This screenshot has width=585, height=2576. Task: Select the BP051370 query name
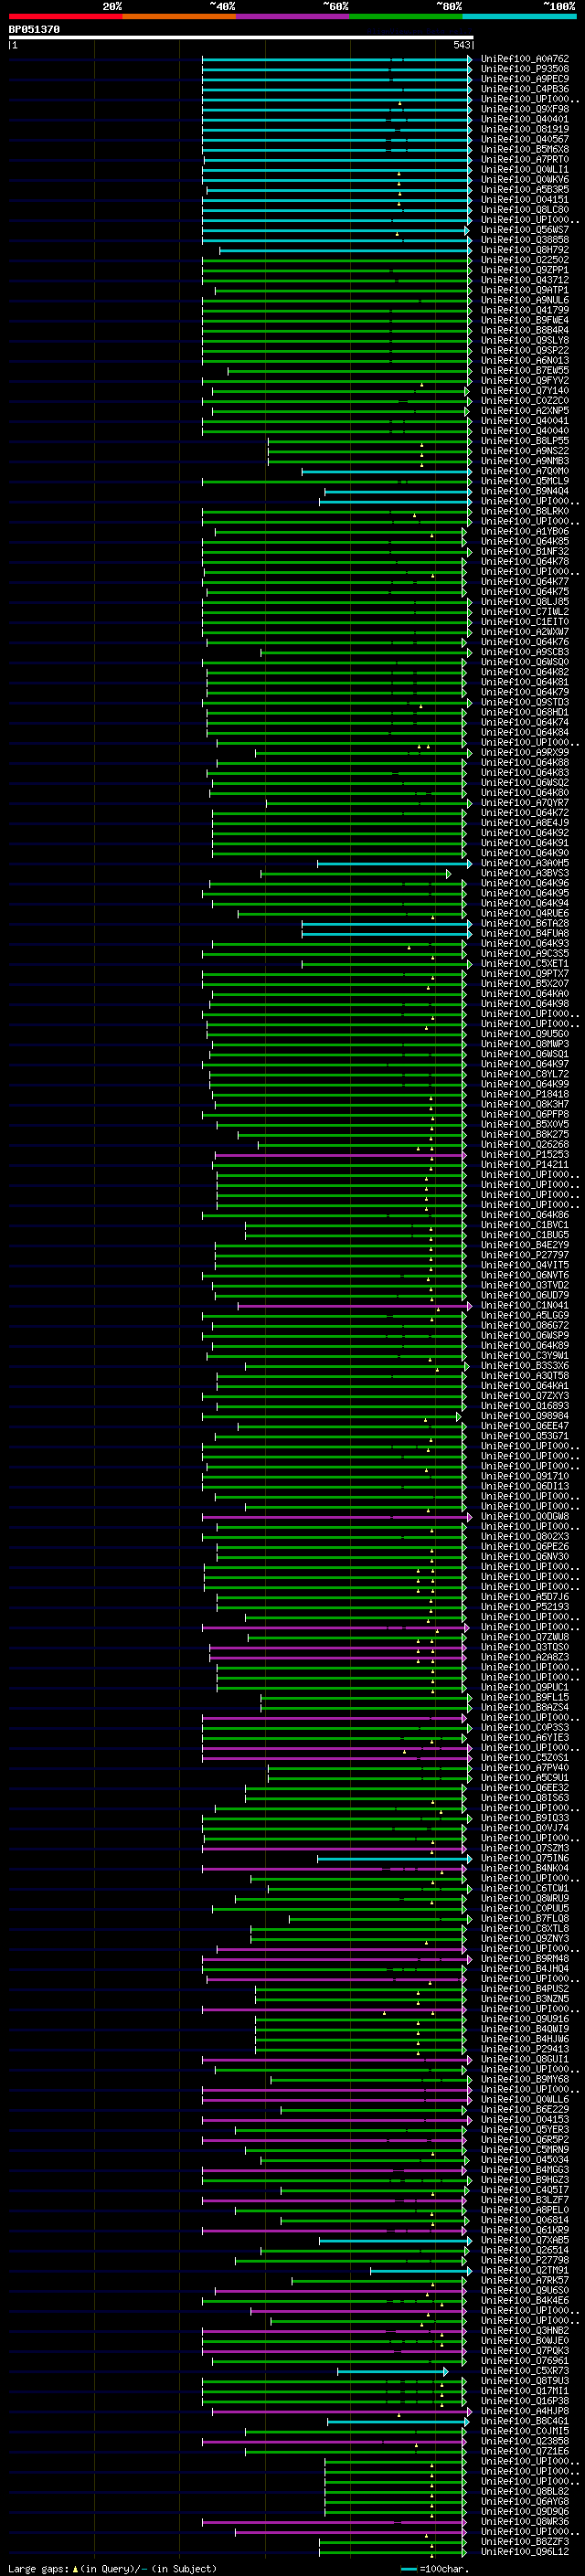click(34, 30)
